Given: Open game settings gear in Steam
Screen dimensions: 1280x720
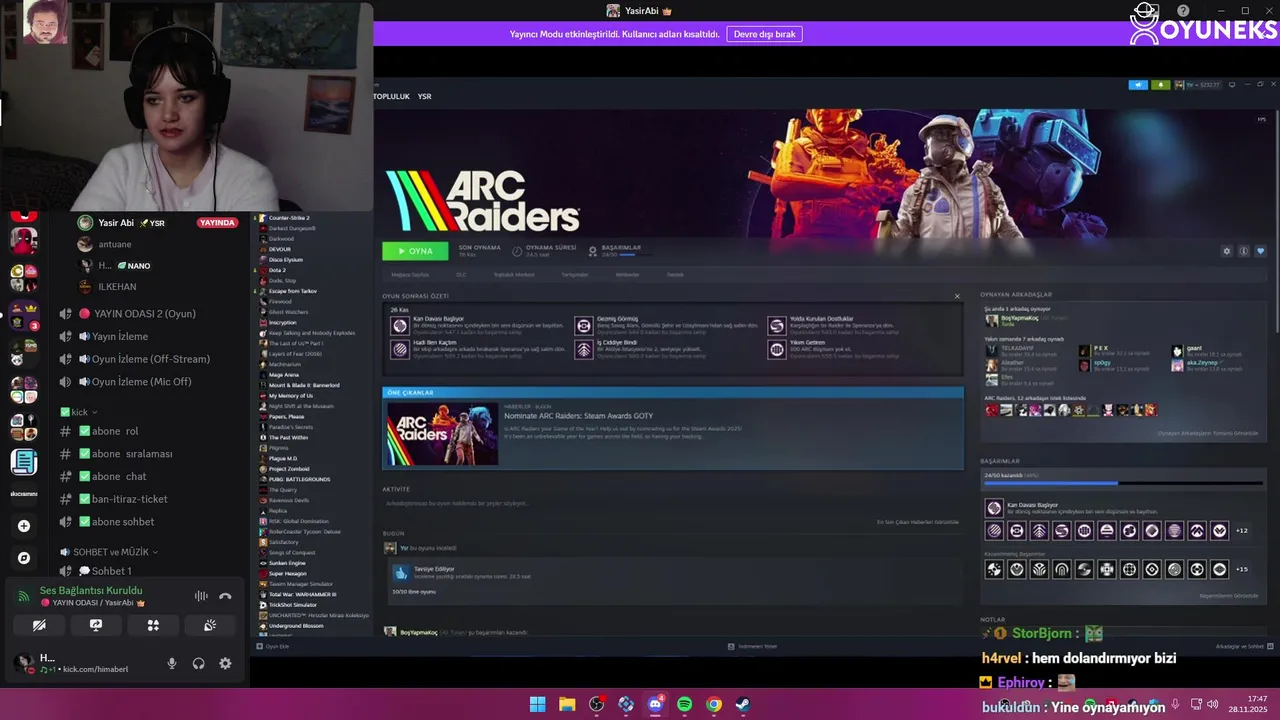Looking at the screenshot, I should (x=1227, y=251).
